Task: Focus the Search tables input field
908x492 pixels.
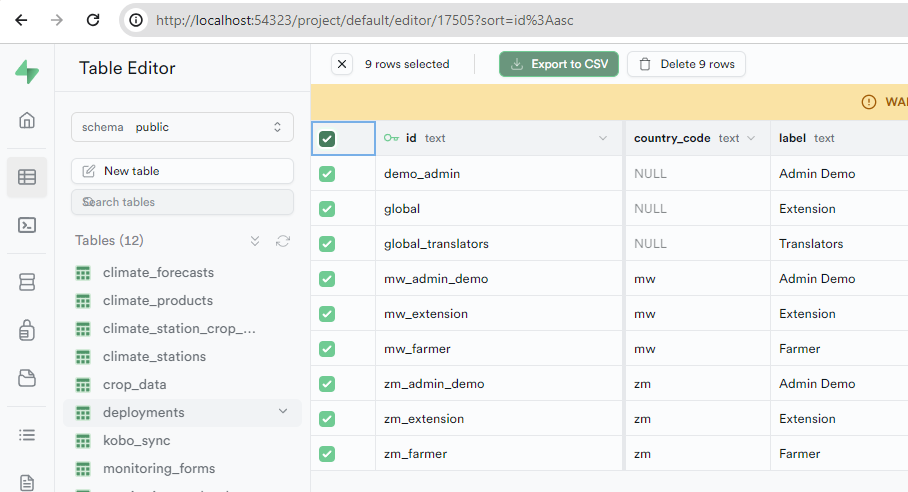Action: [182, 202]
